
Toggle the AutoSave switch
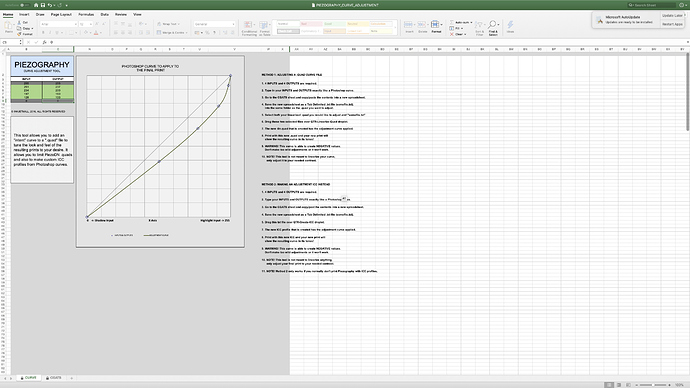click(25, 5)
